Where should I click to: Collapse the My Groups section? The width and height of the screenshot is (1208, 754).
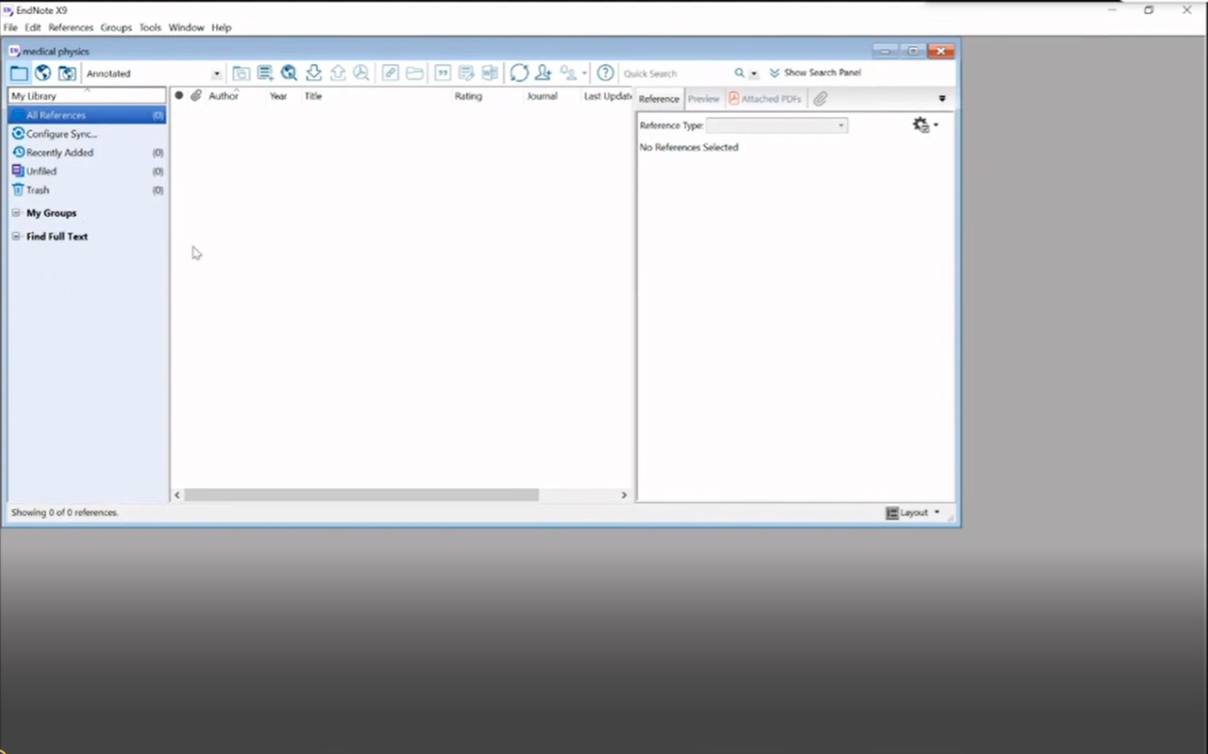(16, 213)
